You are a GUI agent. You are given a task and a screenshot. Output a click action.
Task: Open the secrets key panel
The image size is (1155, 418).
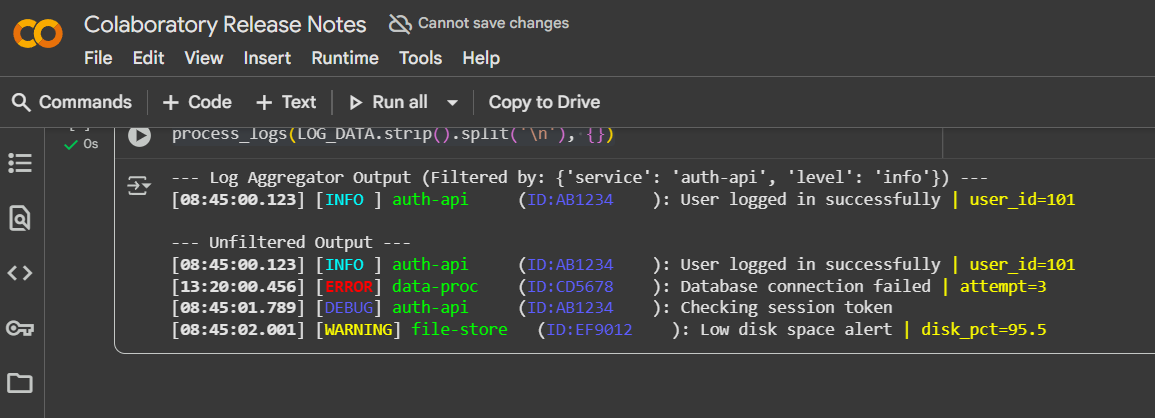pyautogui.click(x=20, y=328)
